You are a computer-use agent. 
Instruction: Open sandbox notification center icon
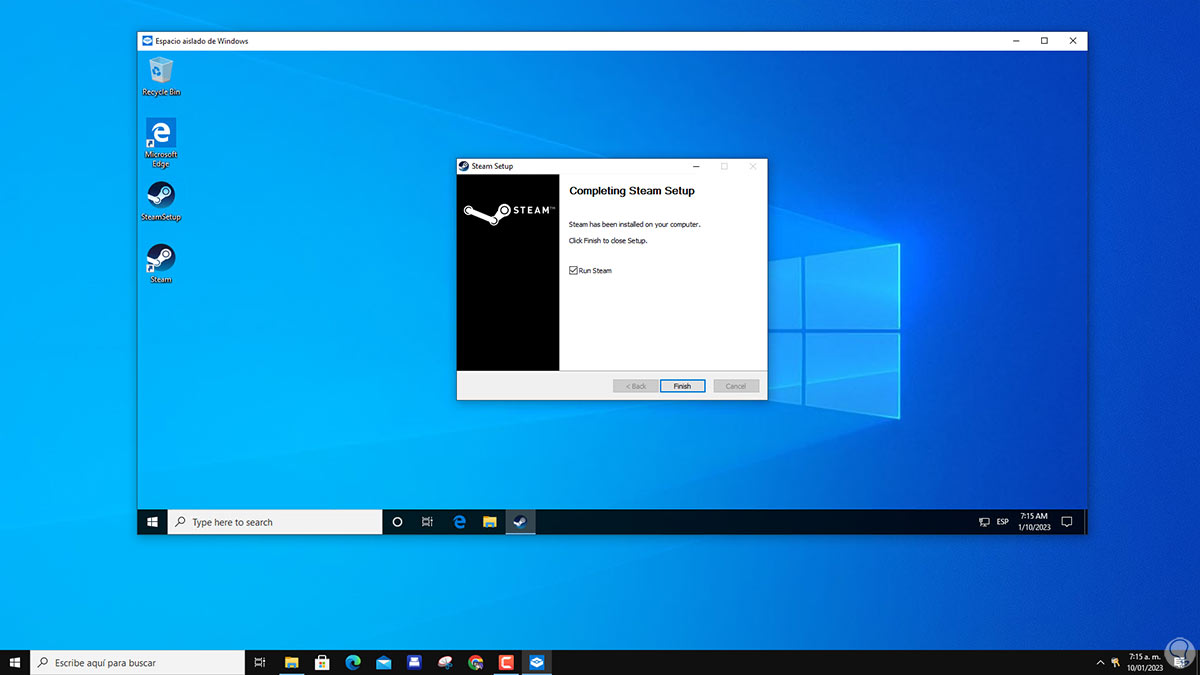click(x=1067, y=522)
